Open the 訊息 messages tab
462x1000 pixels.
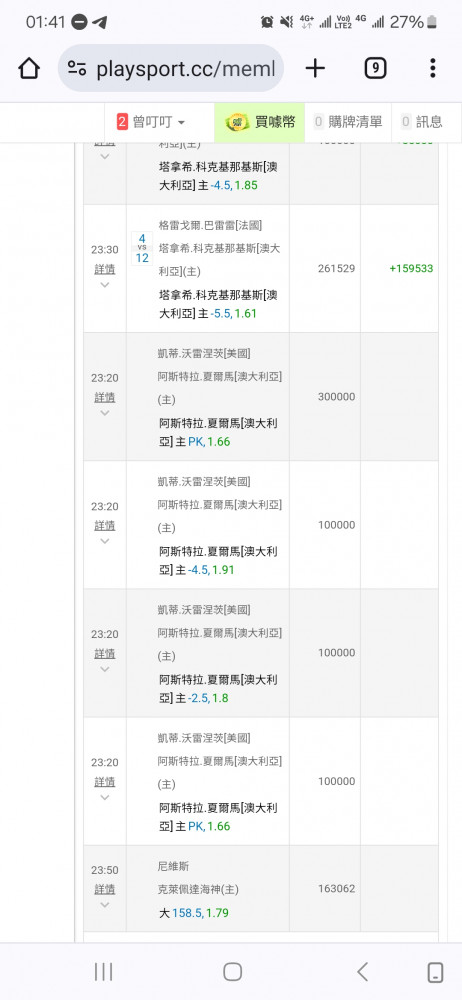pos(421,122)
